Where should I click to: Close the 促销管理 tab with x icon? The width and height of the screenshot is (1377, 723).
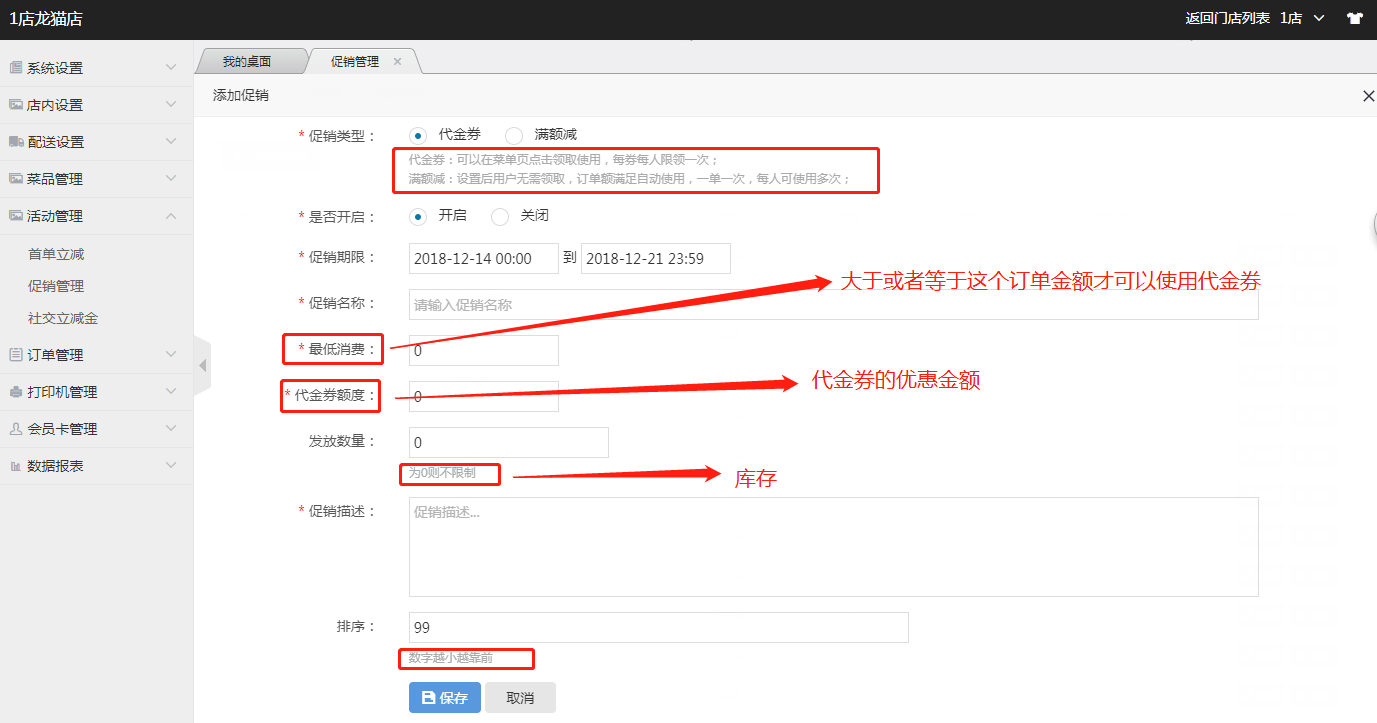click(397, 62)
